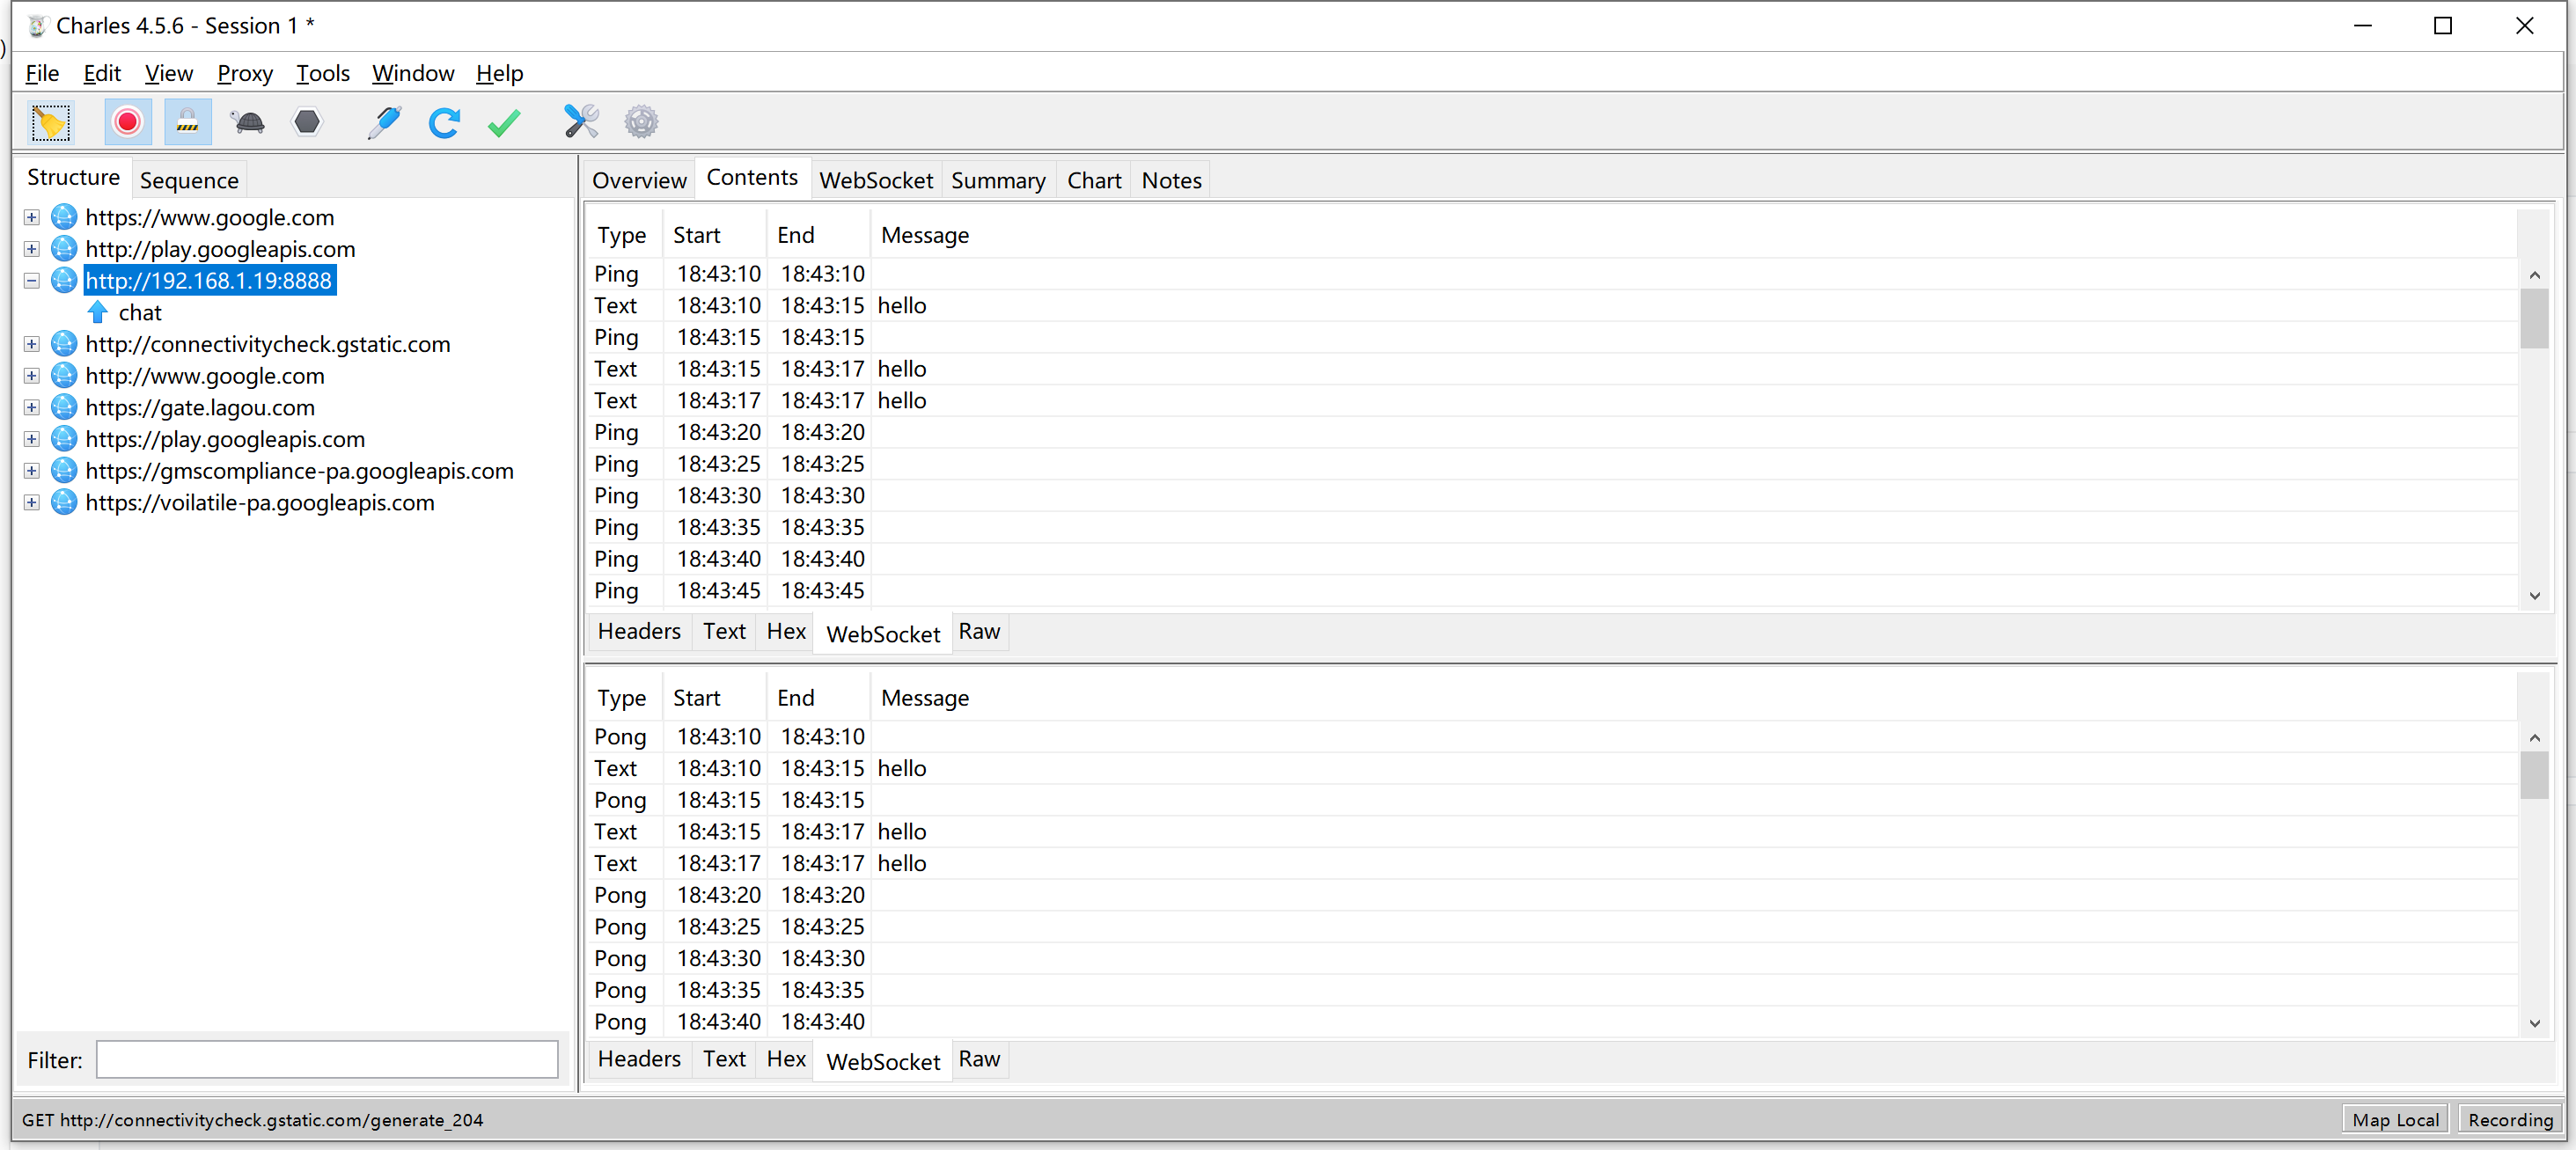Toggle throttling turtle icon
This screenshot has height=1150, width=2576.
(247, 122)
